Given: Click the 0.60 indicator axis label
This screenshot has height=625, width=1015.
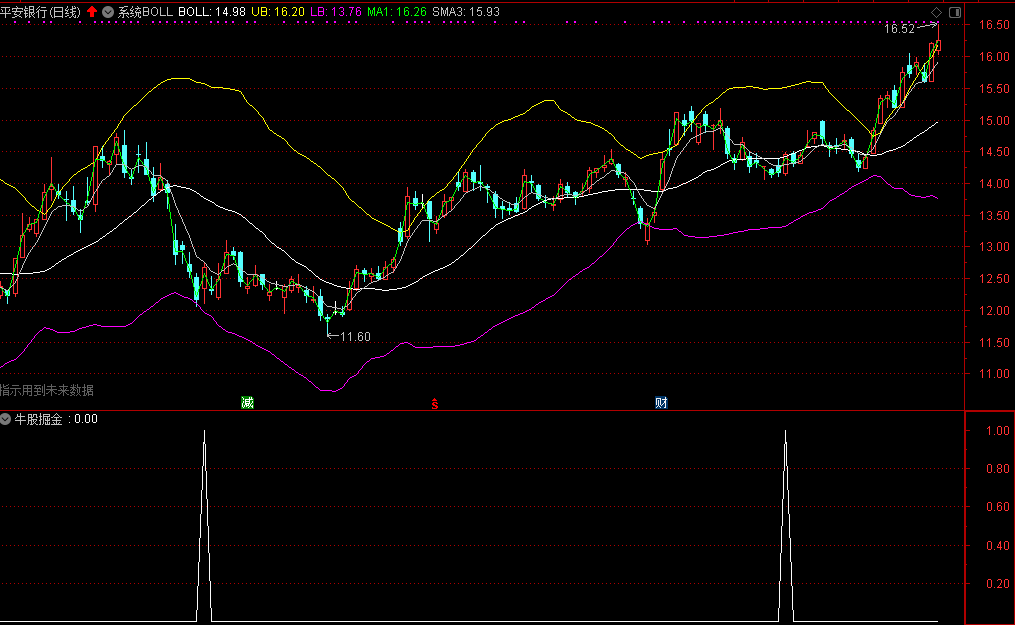Looking at the screenshot, I should pyautogui.click(x=998, y=507).
